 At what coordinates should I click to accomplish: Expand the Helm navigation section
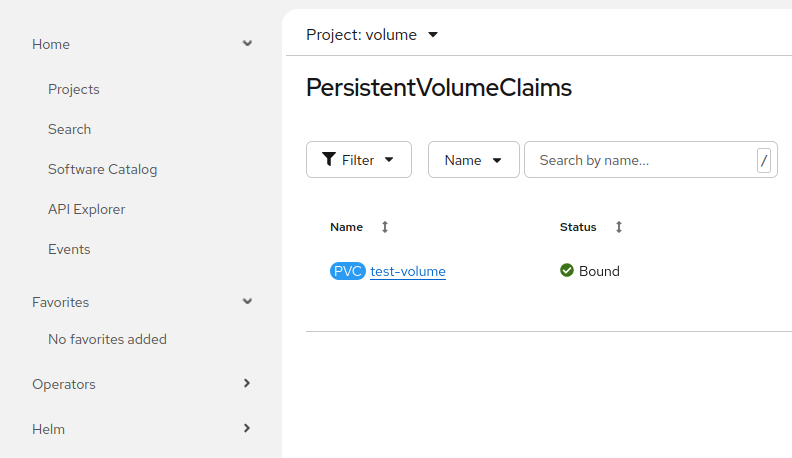pyautogui.click(x=247, y=429)
